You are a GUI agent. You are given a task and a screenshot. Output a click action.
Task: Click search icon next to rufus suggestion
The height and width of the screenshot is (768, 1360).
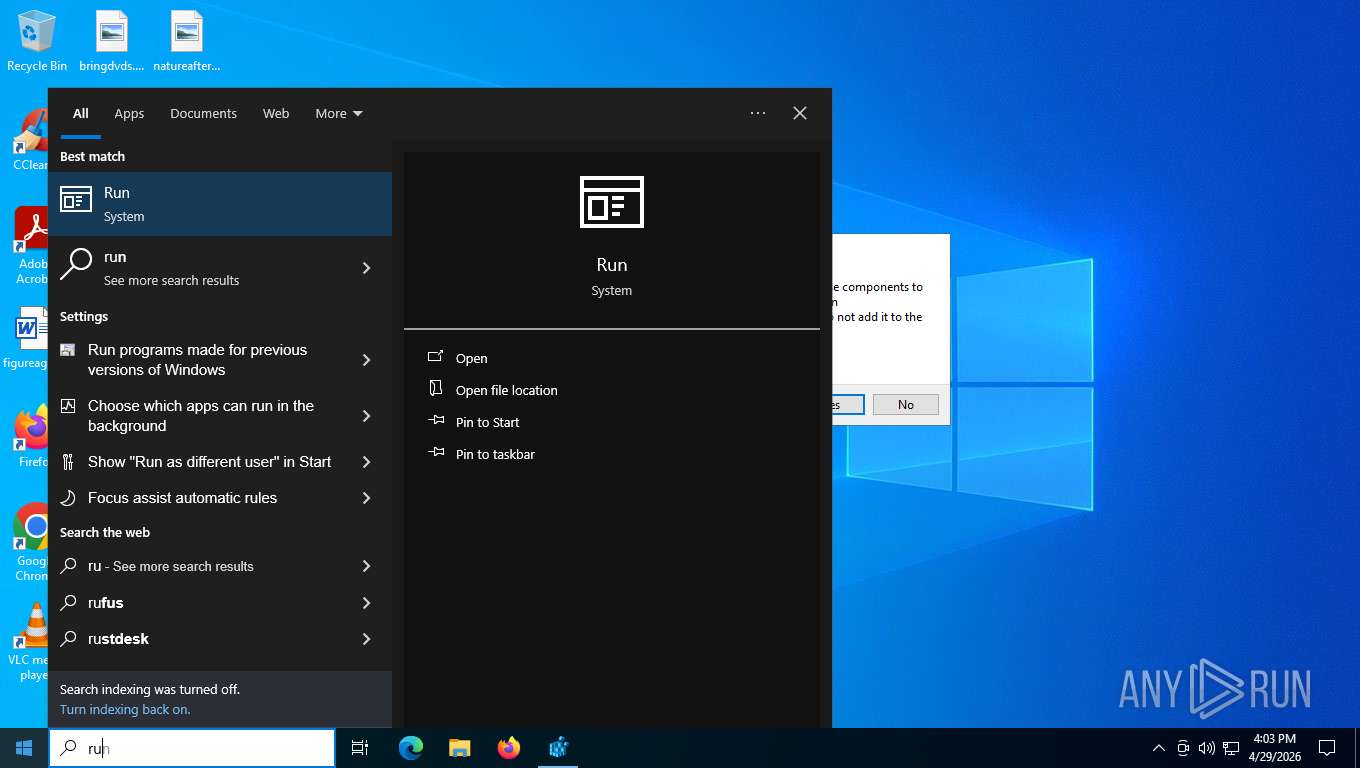(x=68, y=603)
